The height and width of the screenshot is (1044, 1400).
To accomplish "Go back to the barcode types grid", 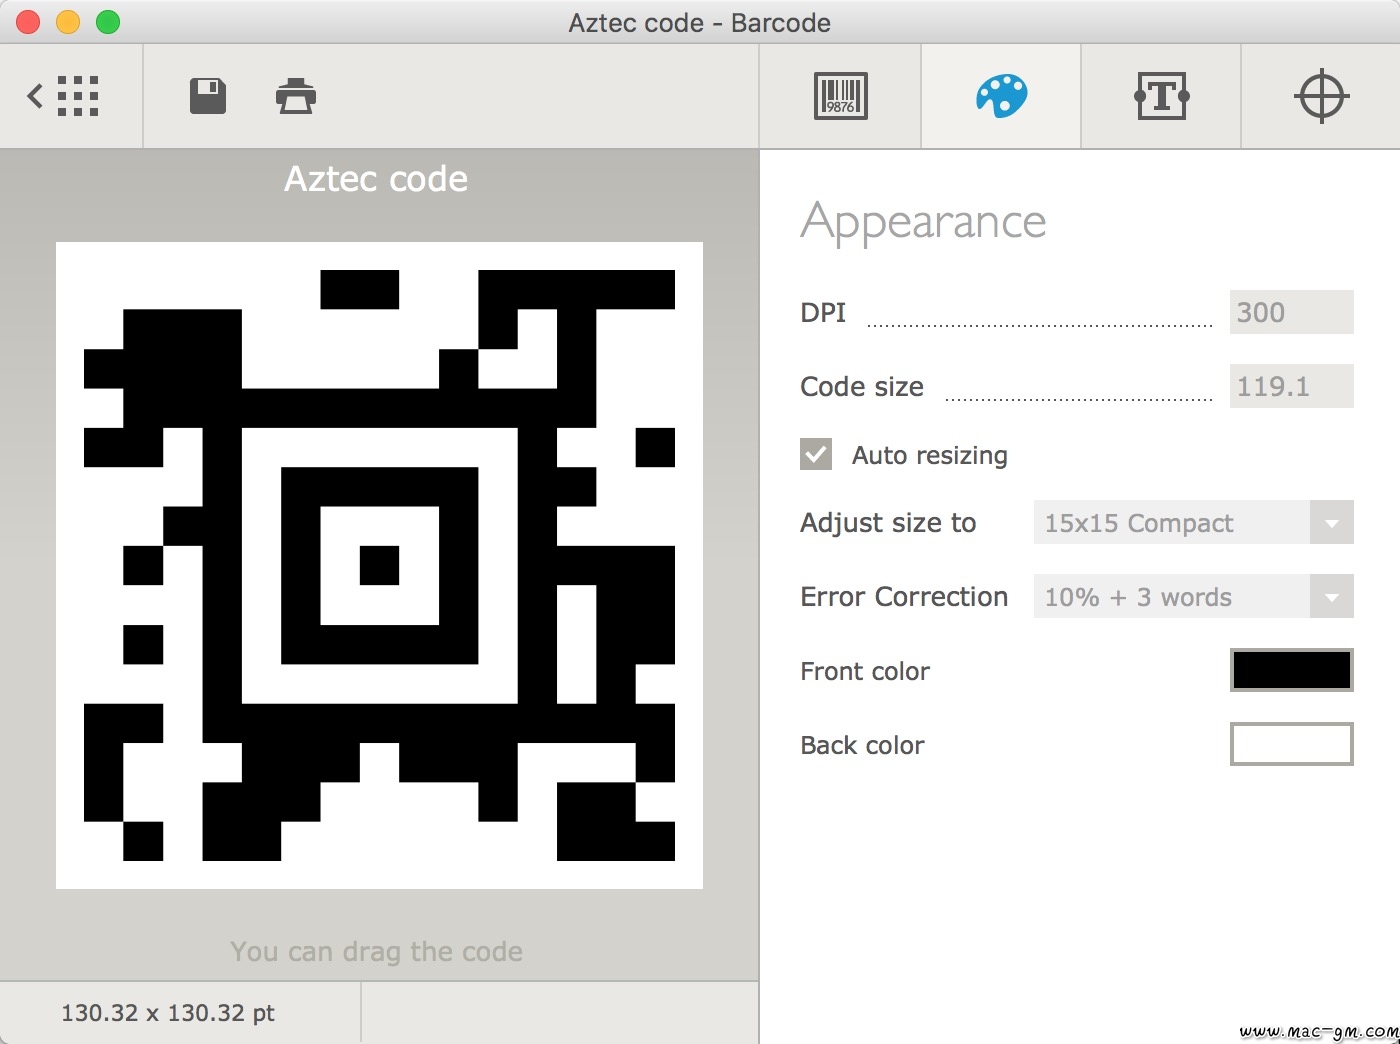I will point(63,97).
